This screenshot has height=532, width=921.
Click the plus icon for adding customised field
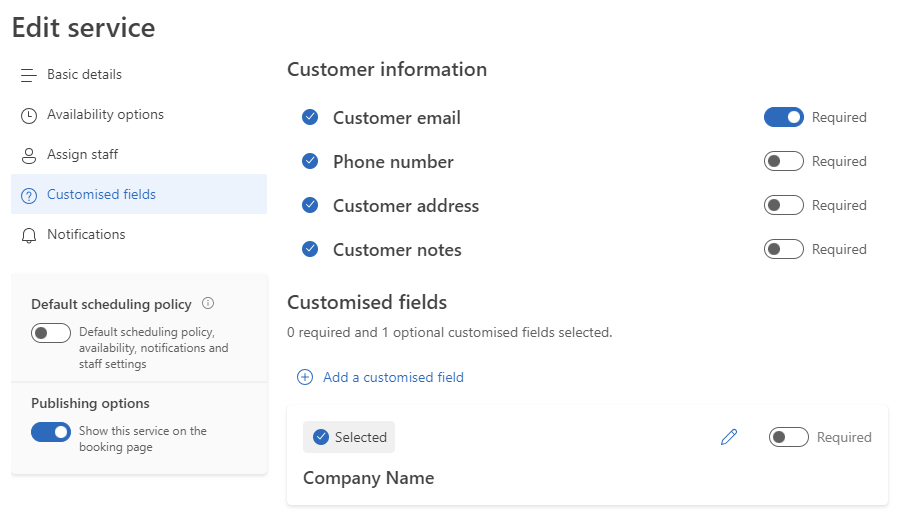point(305,377)
